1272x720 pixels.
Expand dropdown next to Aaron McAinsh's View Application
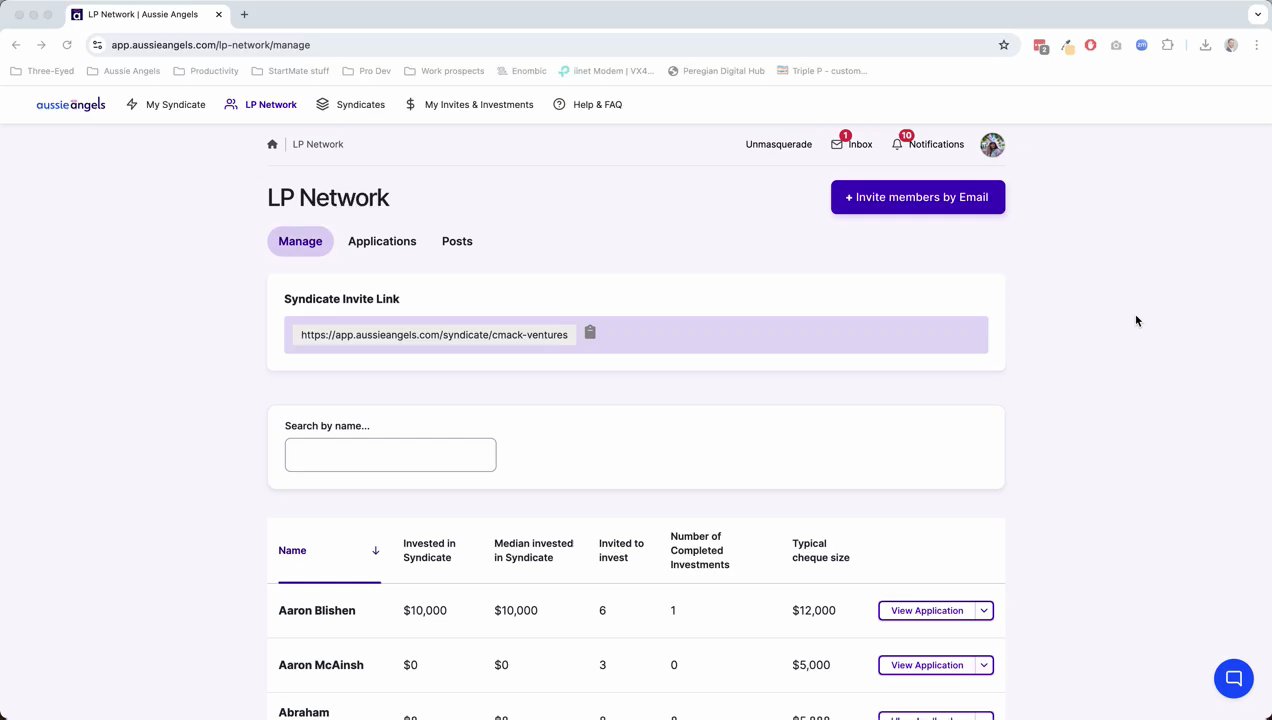point(984,665)
